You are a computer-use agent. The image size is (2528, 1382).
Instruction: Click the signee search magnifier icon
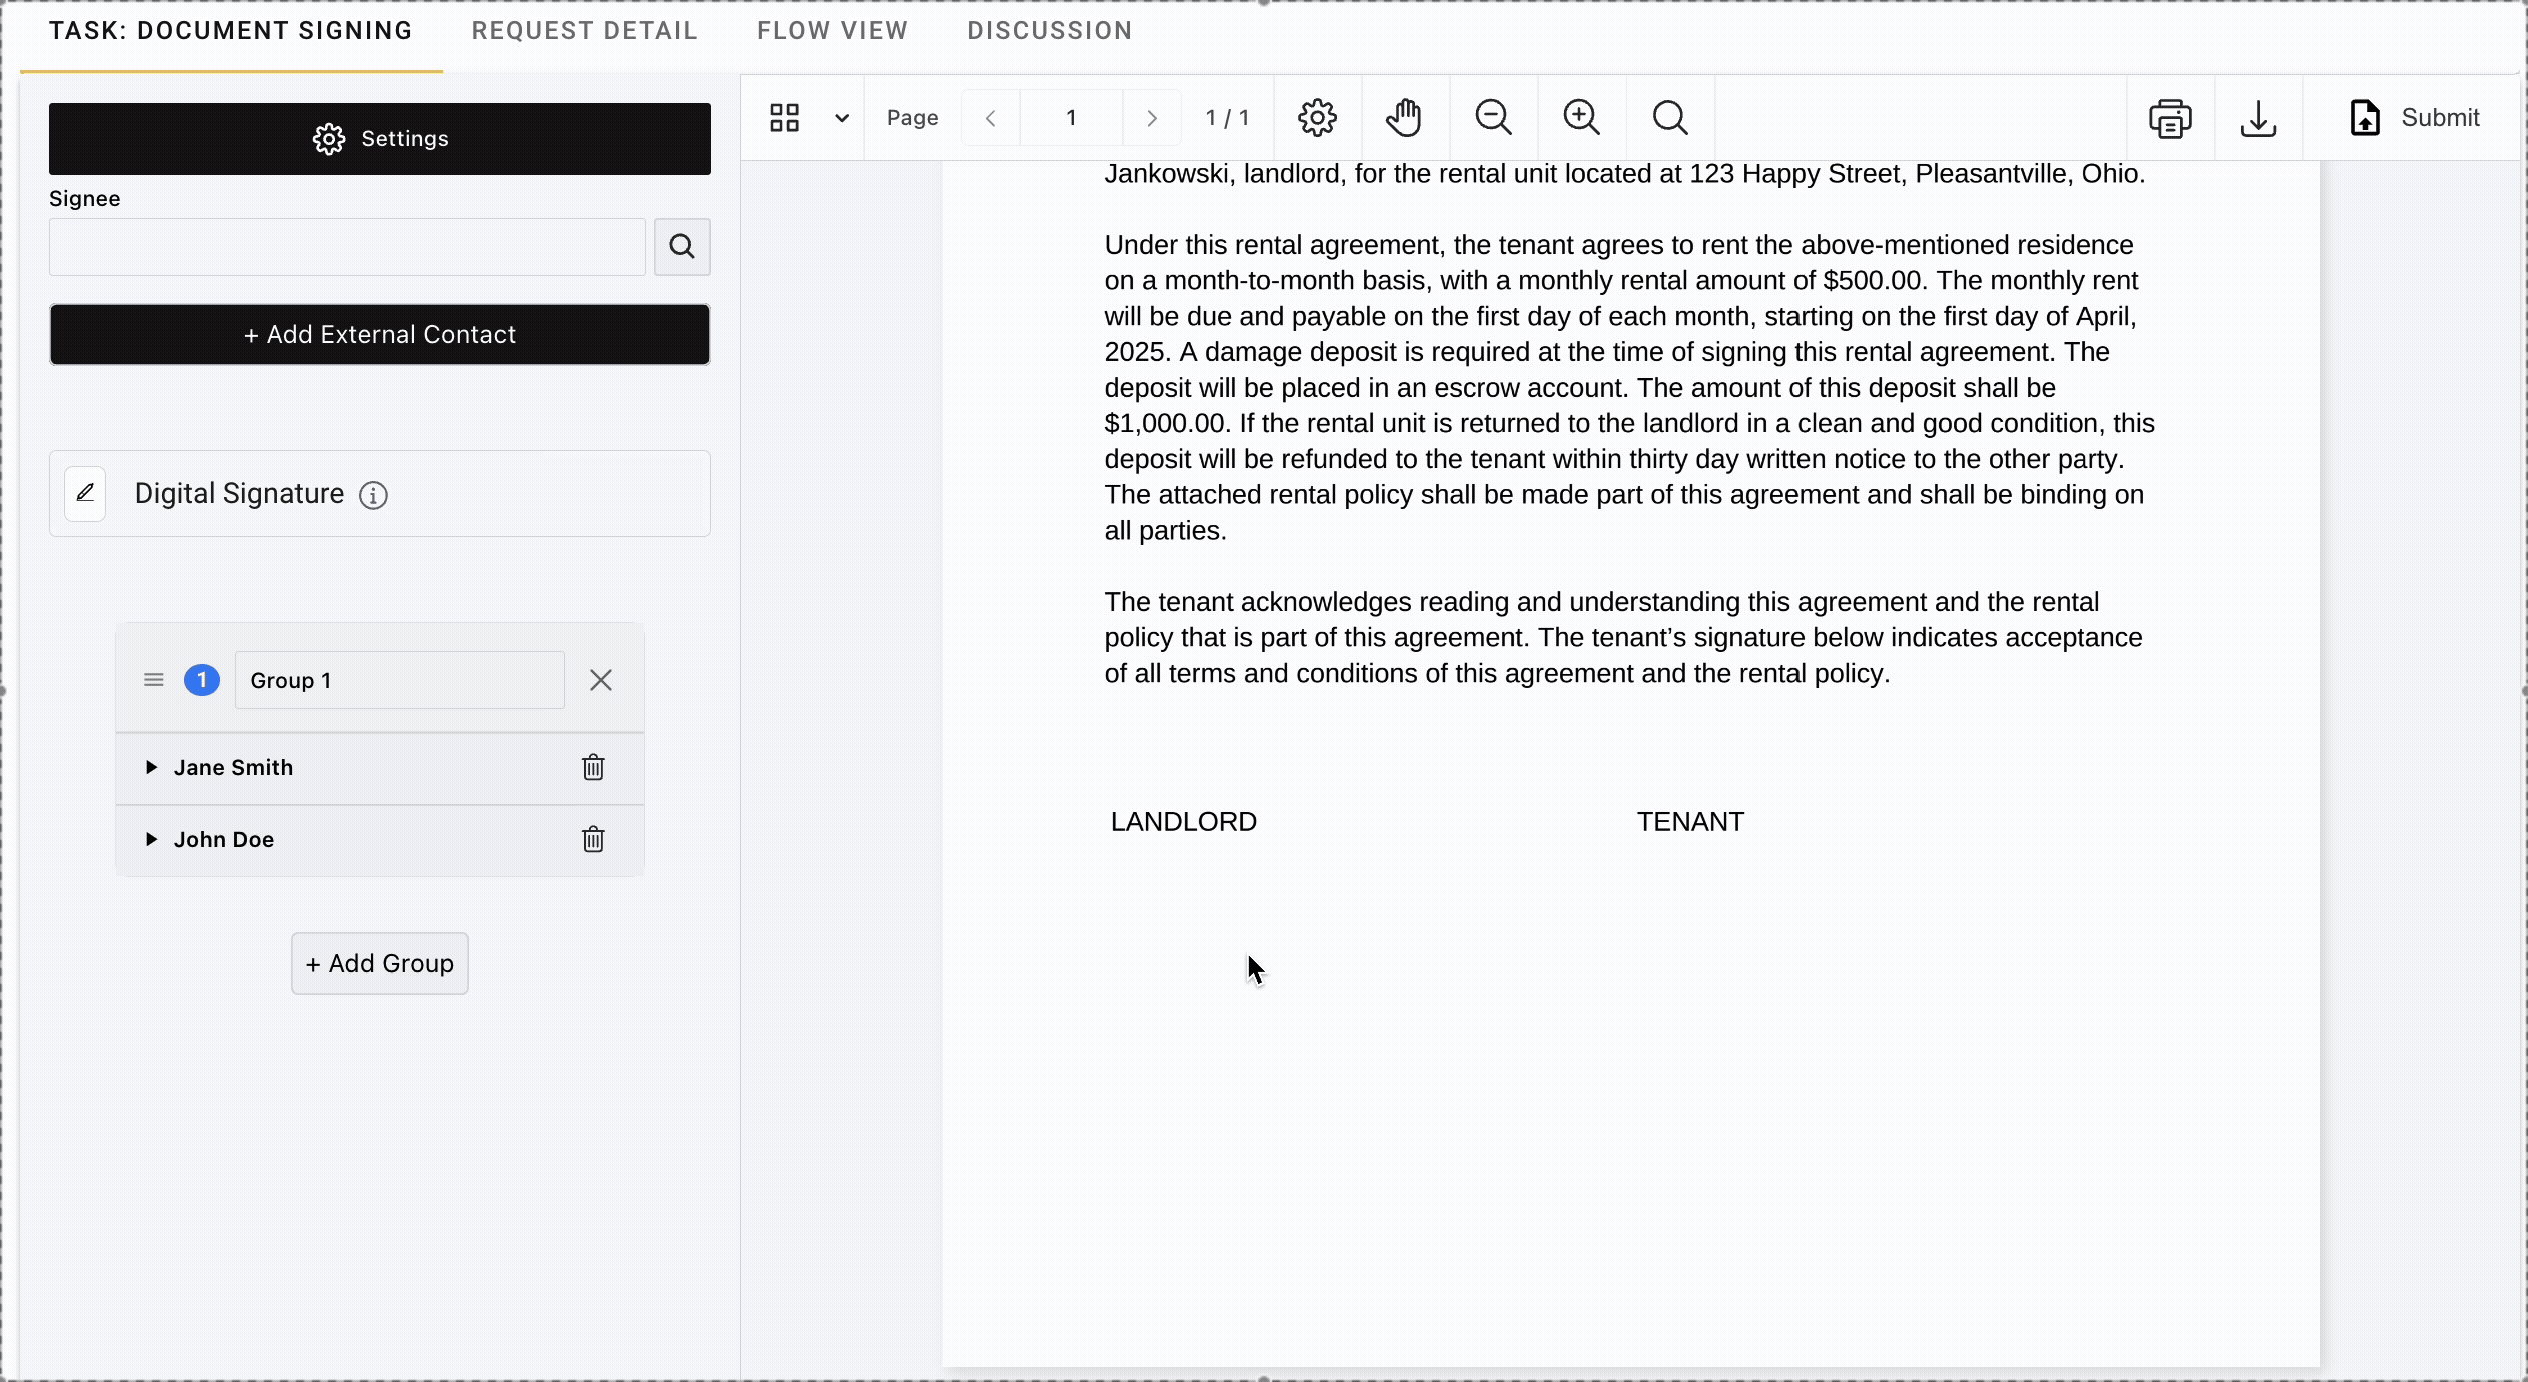(682, 246)
